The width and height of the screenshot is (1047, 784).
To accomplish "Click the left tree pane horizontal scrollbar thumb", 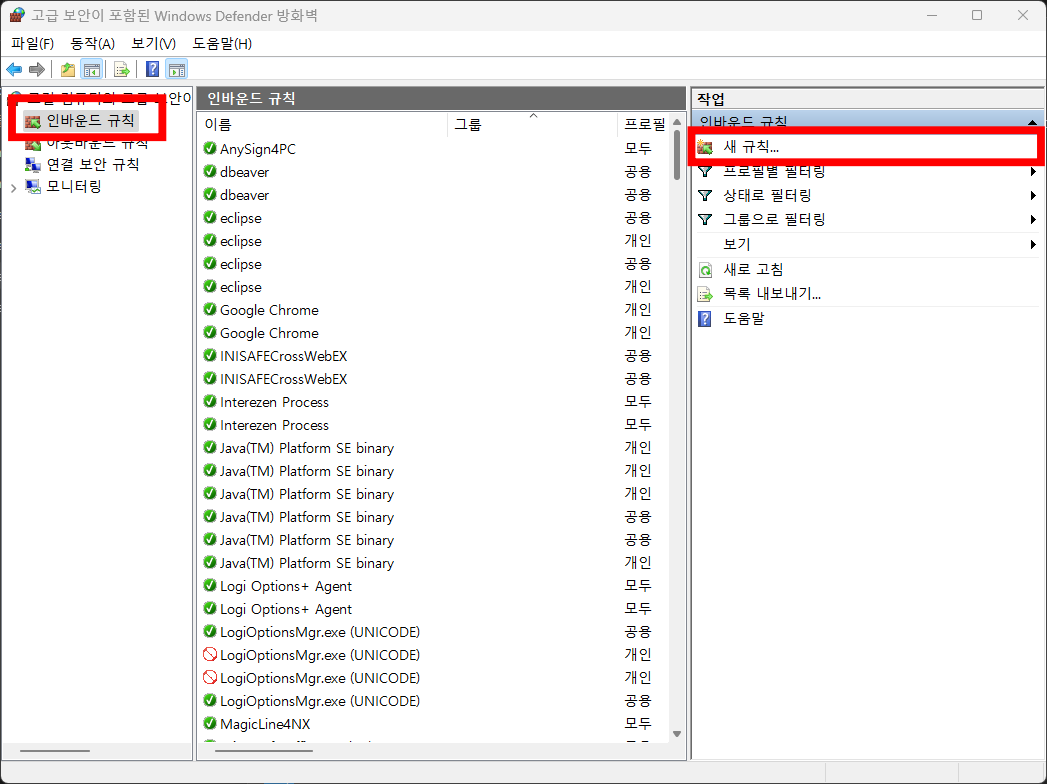I will [55, 751].
